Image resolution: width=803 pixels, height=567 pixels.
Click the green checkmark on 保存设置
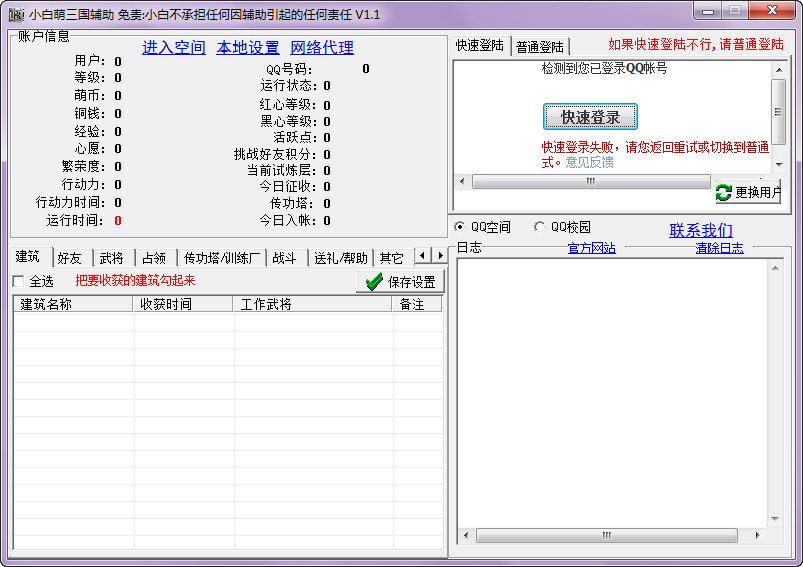pyautogui.click(x=374, y=281)
